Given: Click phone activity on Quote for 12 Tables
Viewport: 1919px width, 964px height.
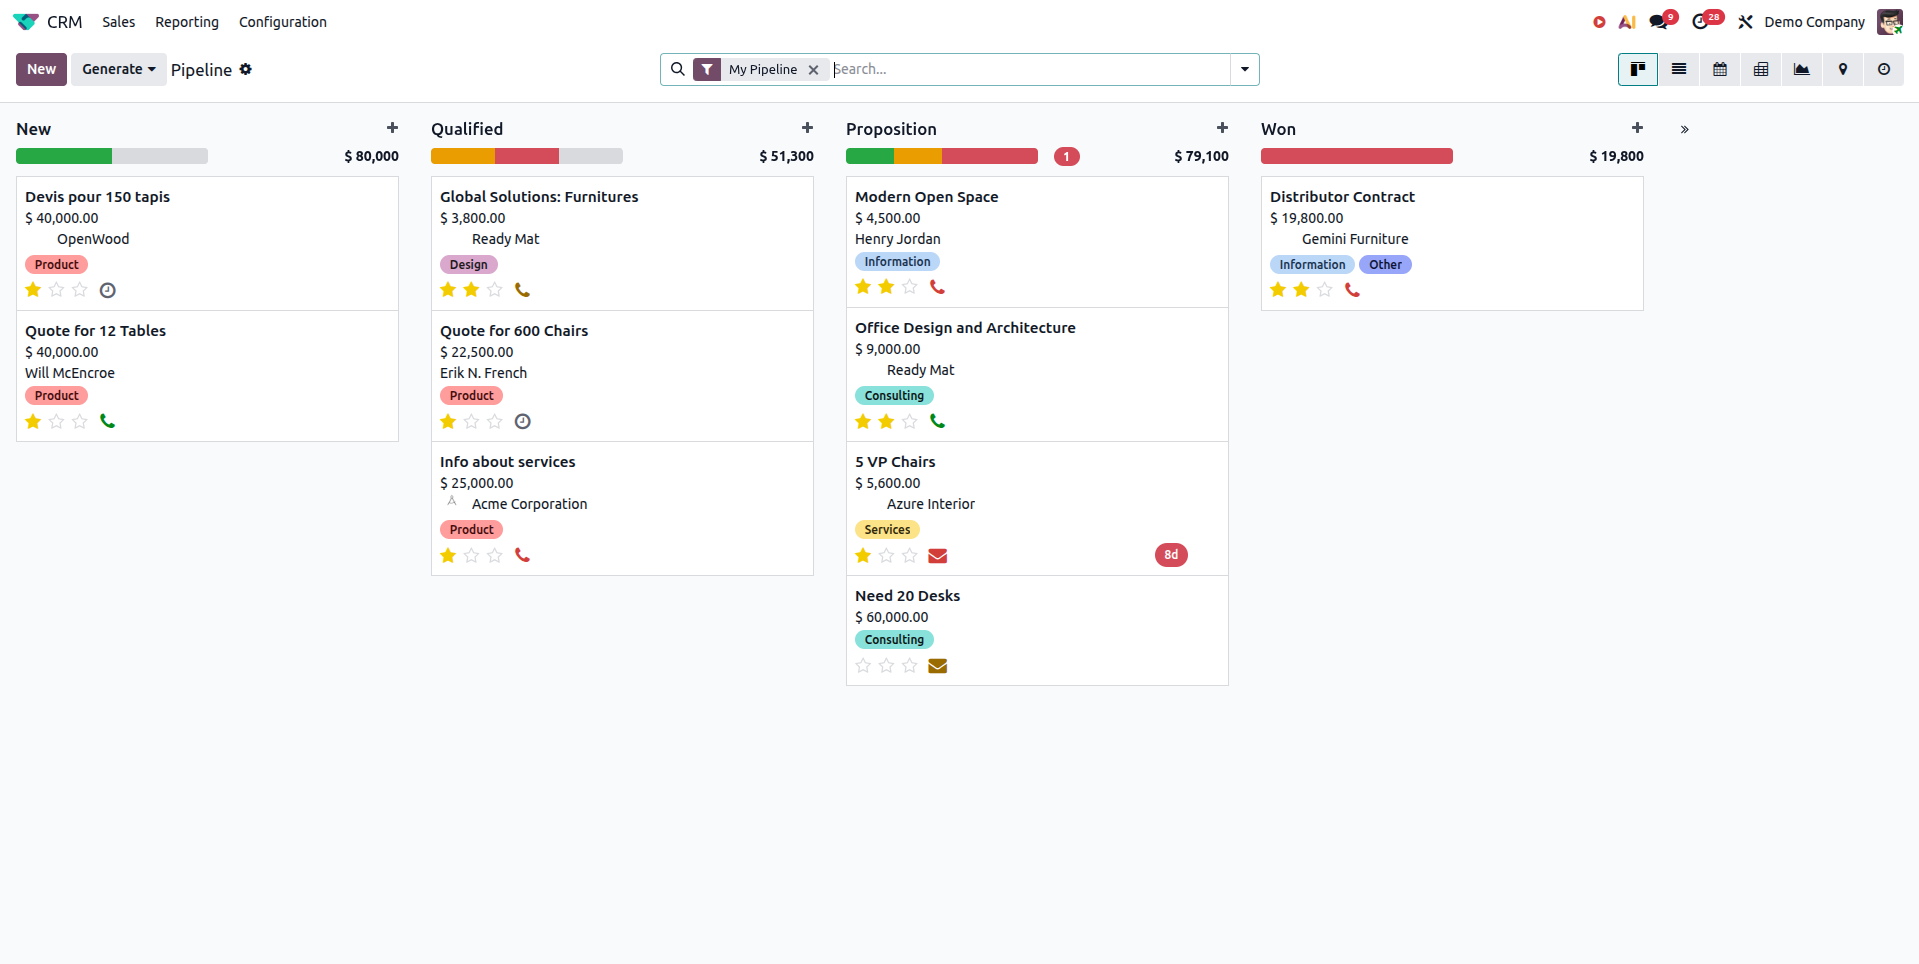Looking at the screenshot, I should click(108, 421).
